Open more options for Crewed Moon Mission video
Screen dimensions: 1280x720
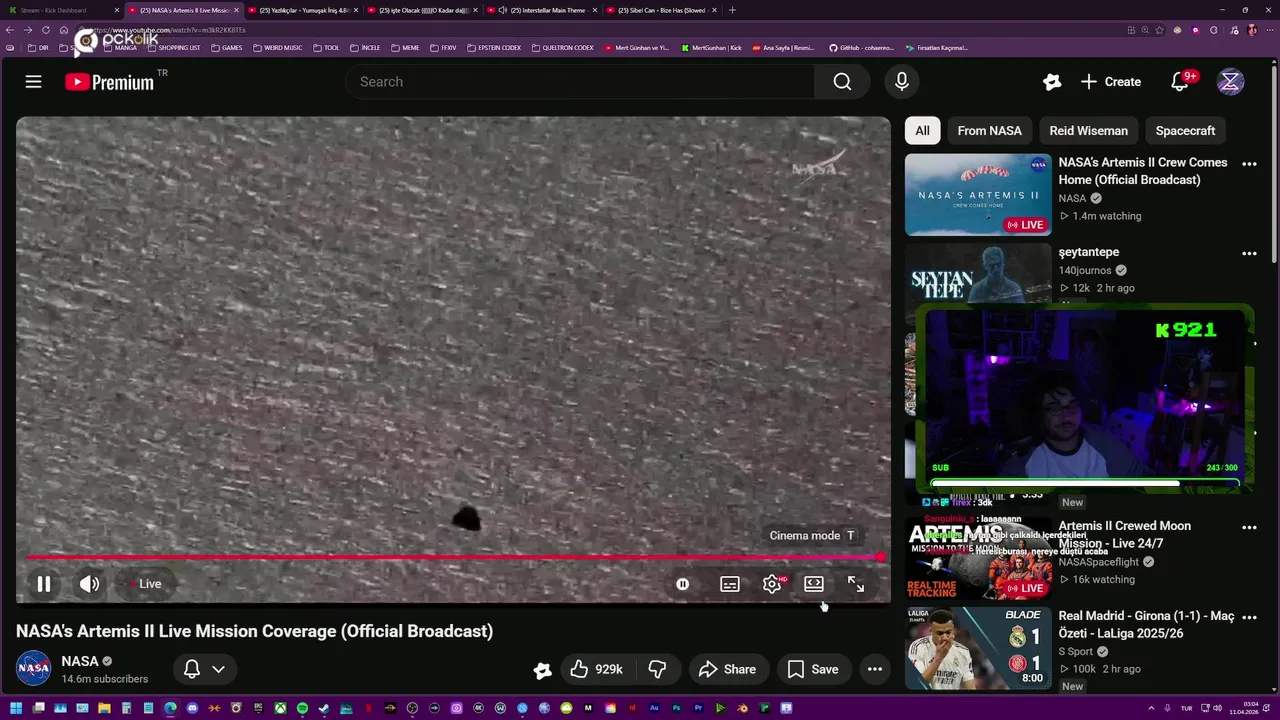tap(1249, 527)
